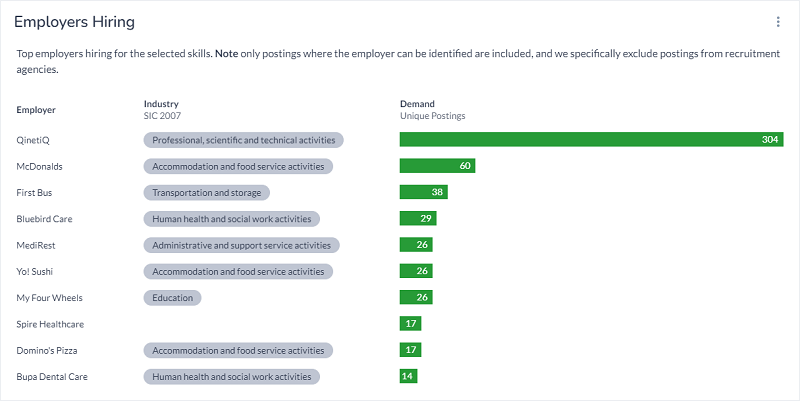
Task: Click the McDonalds employer name
Action: pyautogui.click(x=39, y=166)
